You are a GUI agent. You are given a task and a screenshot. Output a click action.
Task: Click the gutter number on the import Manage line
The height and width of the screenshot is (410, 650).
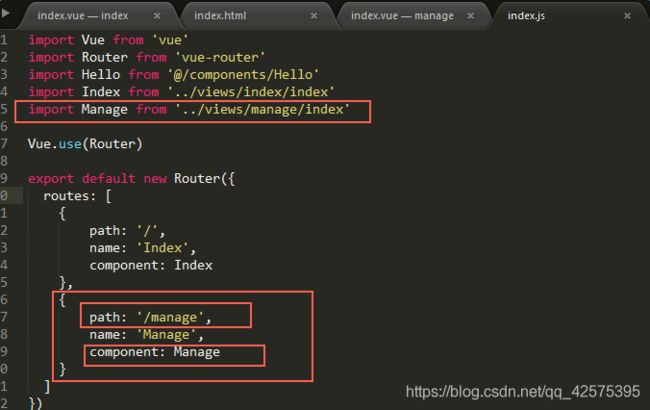coord(5,109)
